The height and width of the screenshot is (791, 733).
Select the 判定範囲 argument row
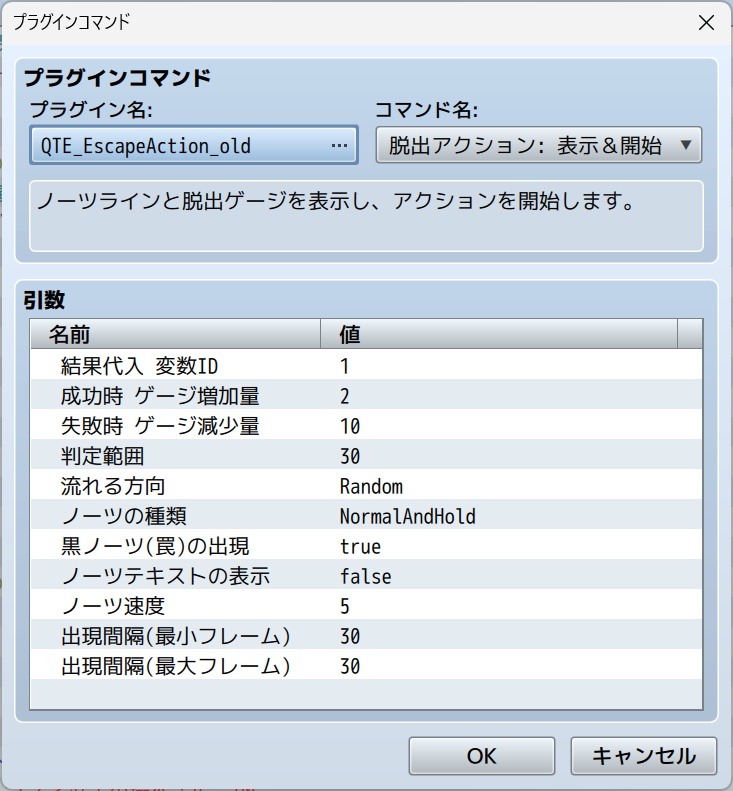366,456
